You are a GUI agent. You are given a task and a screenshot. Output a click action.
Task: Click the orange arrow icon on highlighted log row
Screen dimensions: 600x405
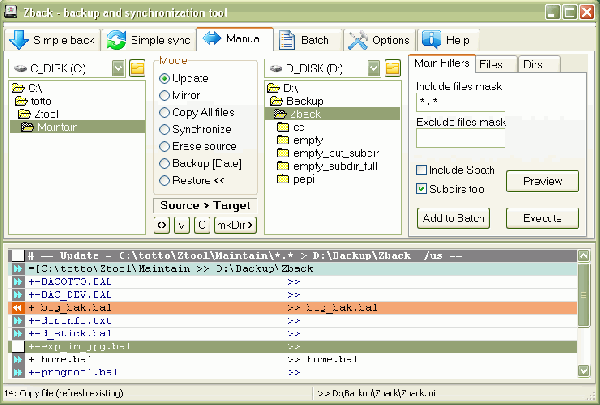(x=17, y=309)
